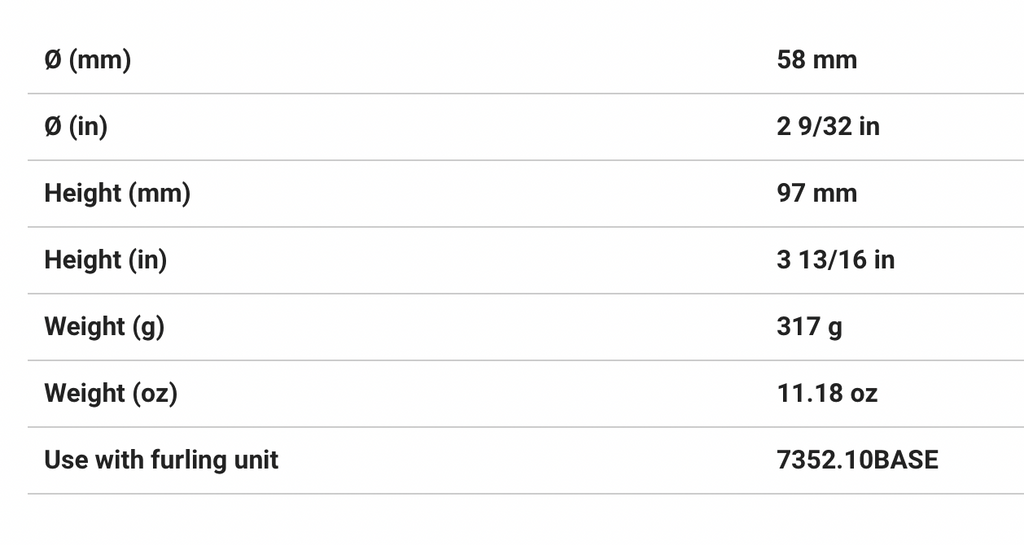Click the 13/16 fraction in the height value

[x=832, y=260]
